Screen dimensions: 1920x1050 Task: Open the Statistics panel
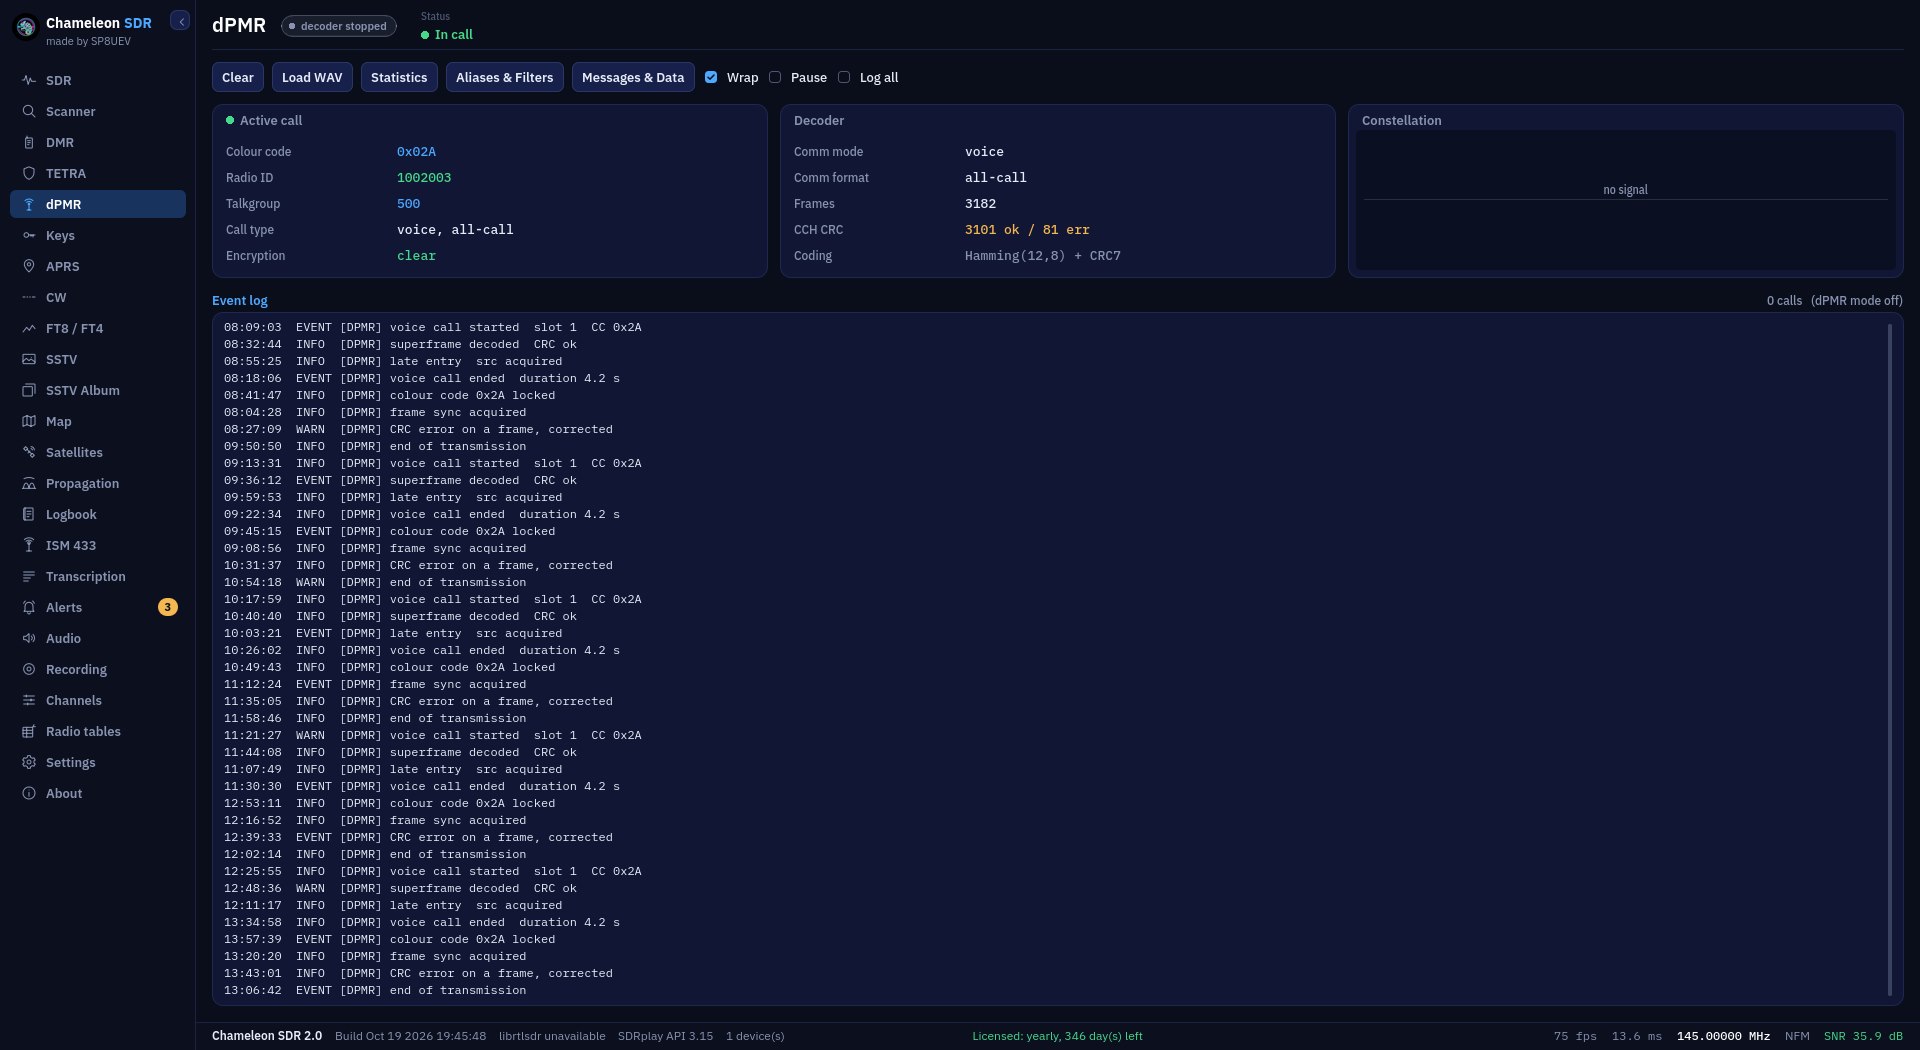pyautogui.click(x=399, y=77)
